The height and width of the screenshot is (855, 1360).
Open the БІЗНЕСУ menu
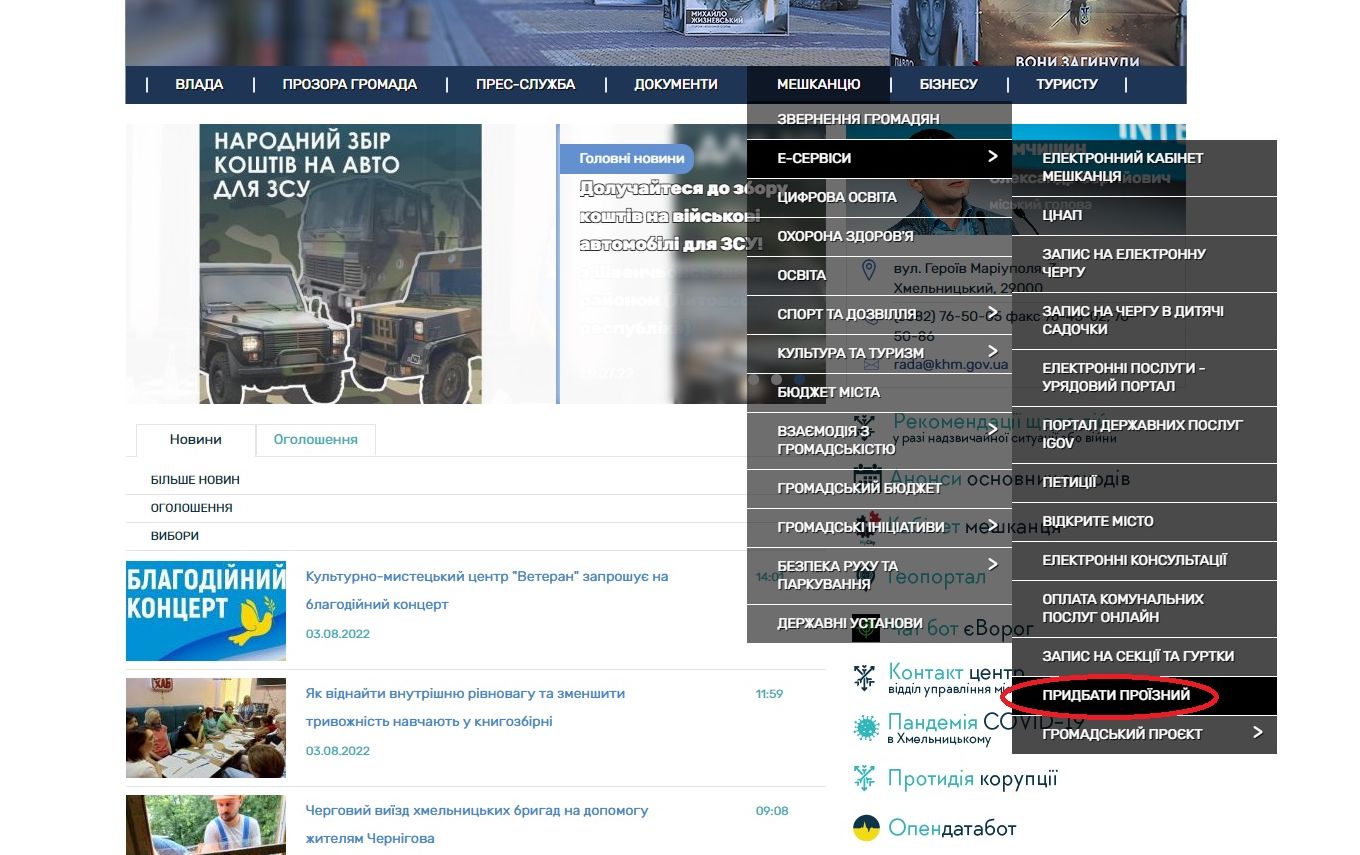coord(949,85)
